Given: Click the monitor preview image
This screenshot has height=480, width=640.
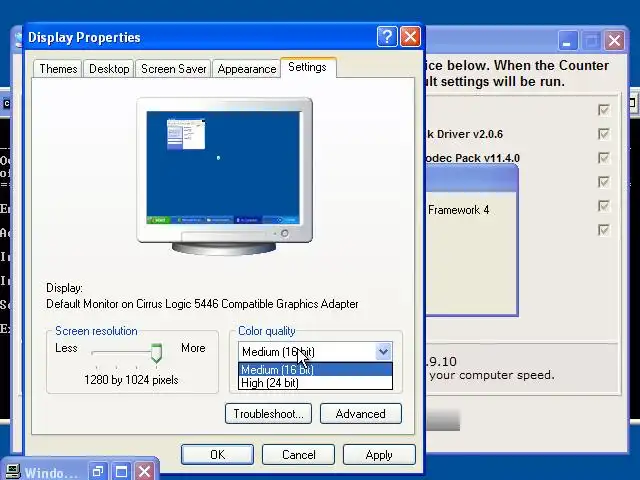Looking at the screenshot, I should [224, 176].
